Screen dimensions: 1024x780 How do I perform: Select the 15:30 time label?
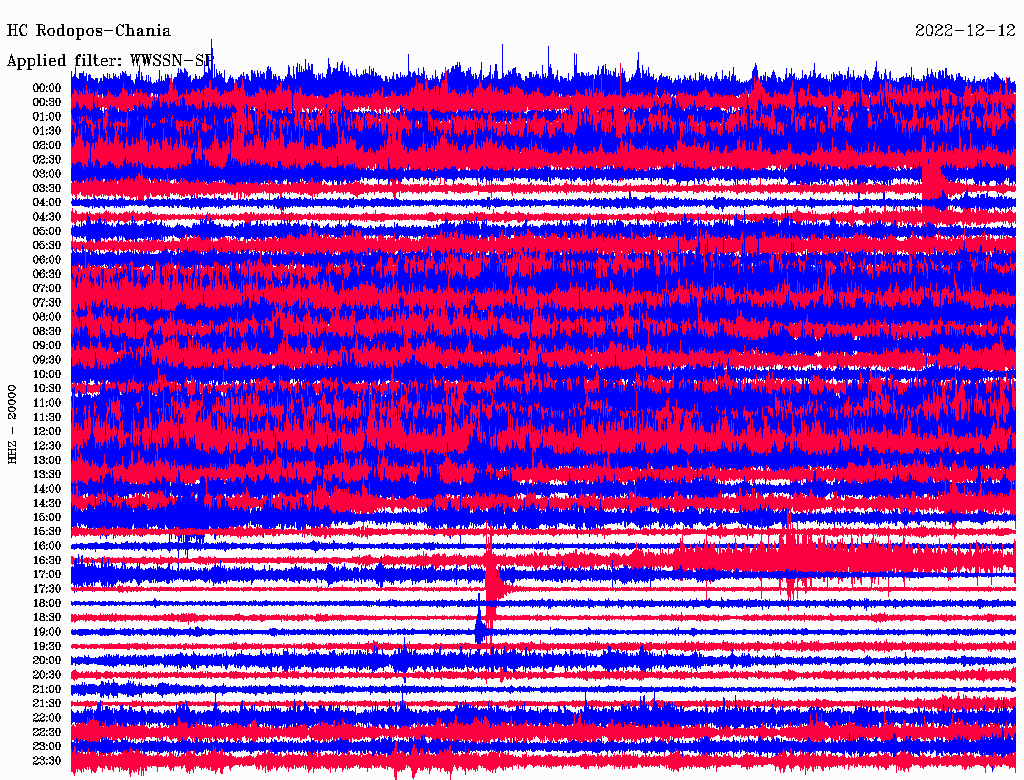click(x=47, y=531)
